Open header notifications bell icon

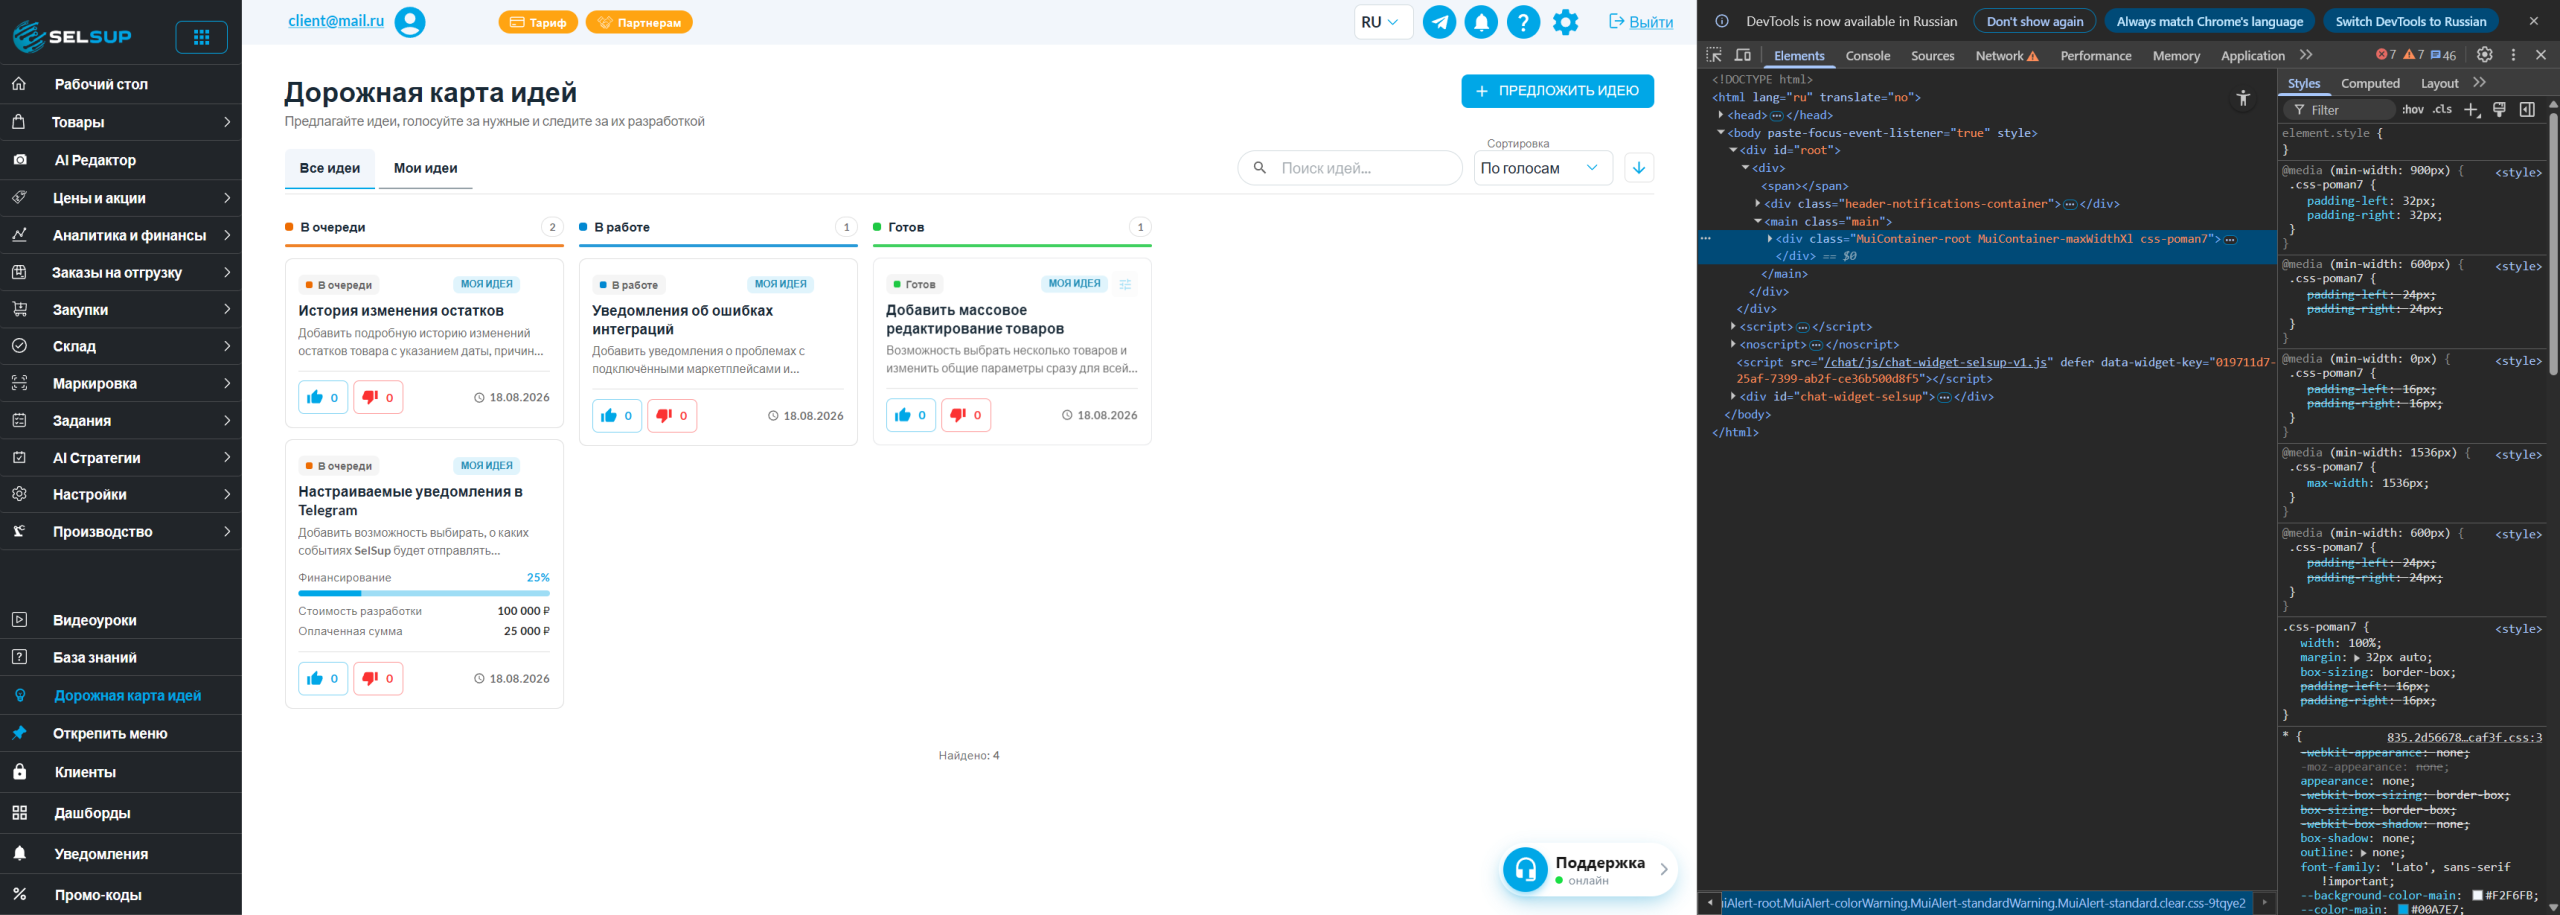1481,22
